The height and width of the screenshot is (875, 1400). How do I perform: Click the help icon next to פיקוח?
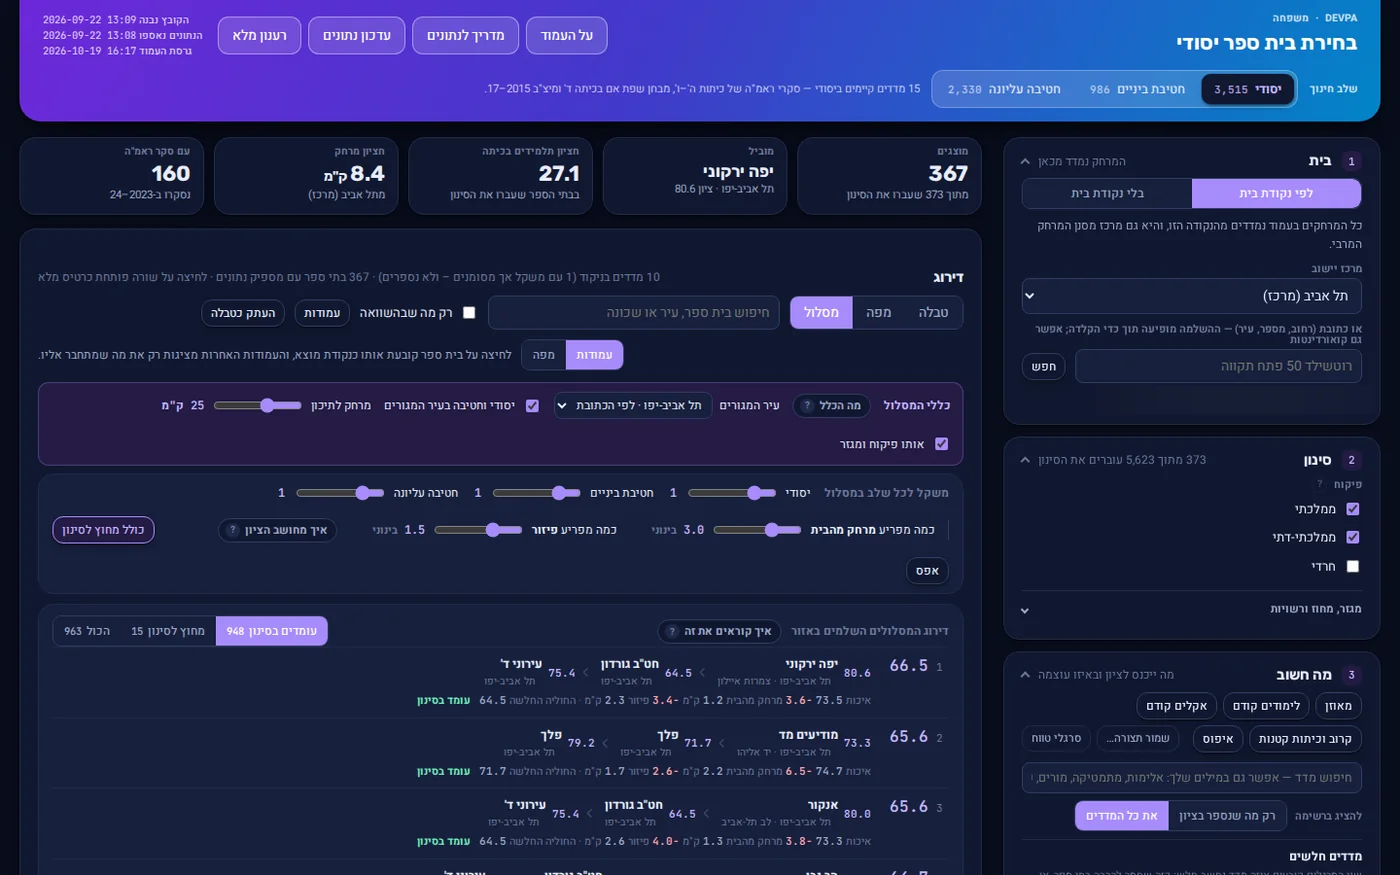1320,484
